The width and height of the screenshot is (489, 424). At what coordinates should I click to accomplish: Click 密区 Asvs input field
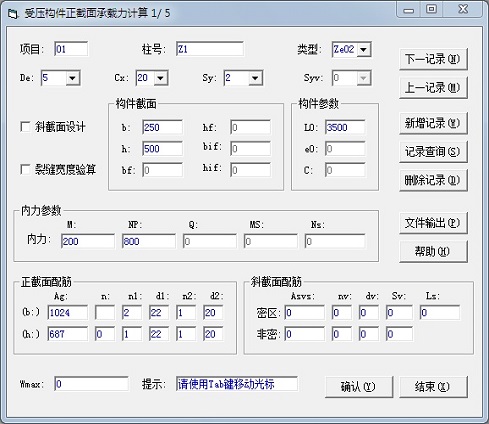click(305, 312)
